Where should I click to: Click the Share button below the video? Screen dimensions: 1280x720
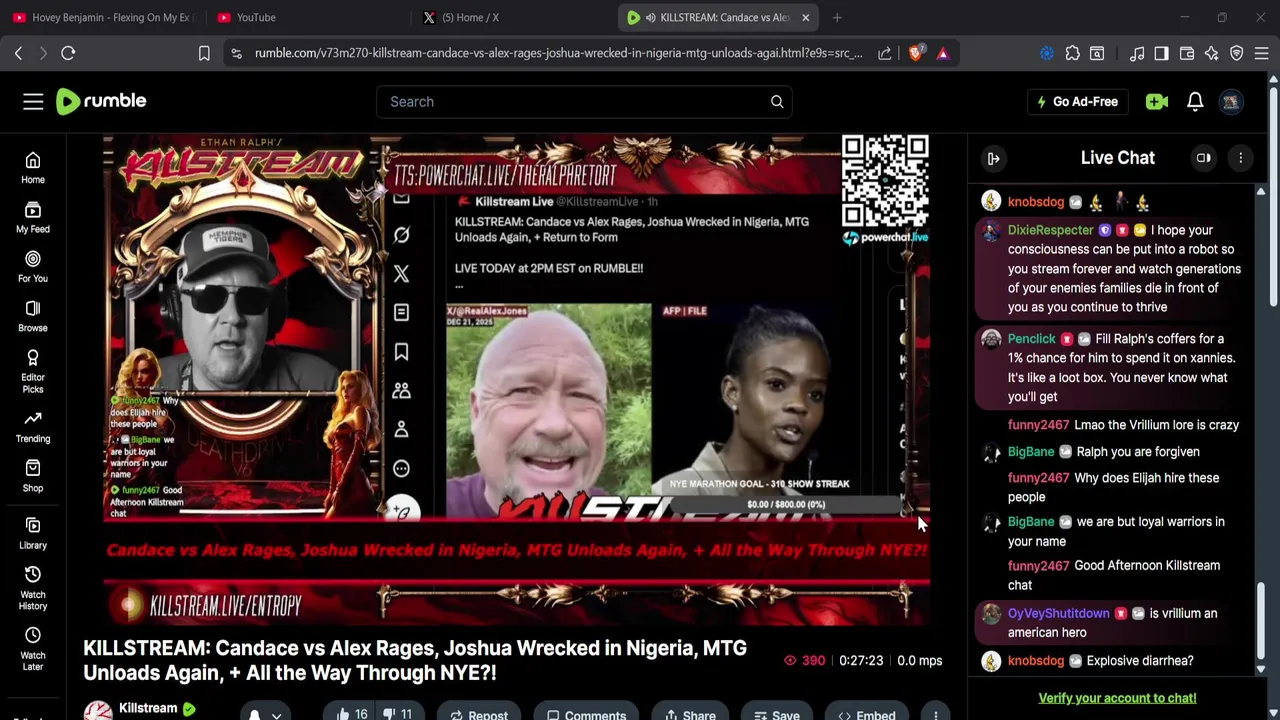689,714
